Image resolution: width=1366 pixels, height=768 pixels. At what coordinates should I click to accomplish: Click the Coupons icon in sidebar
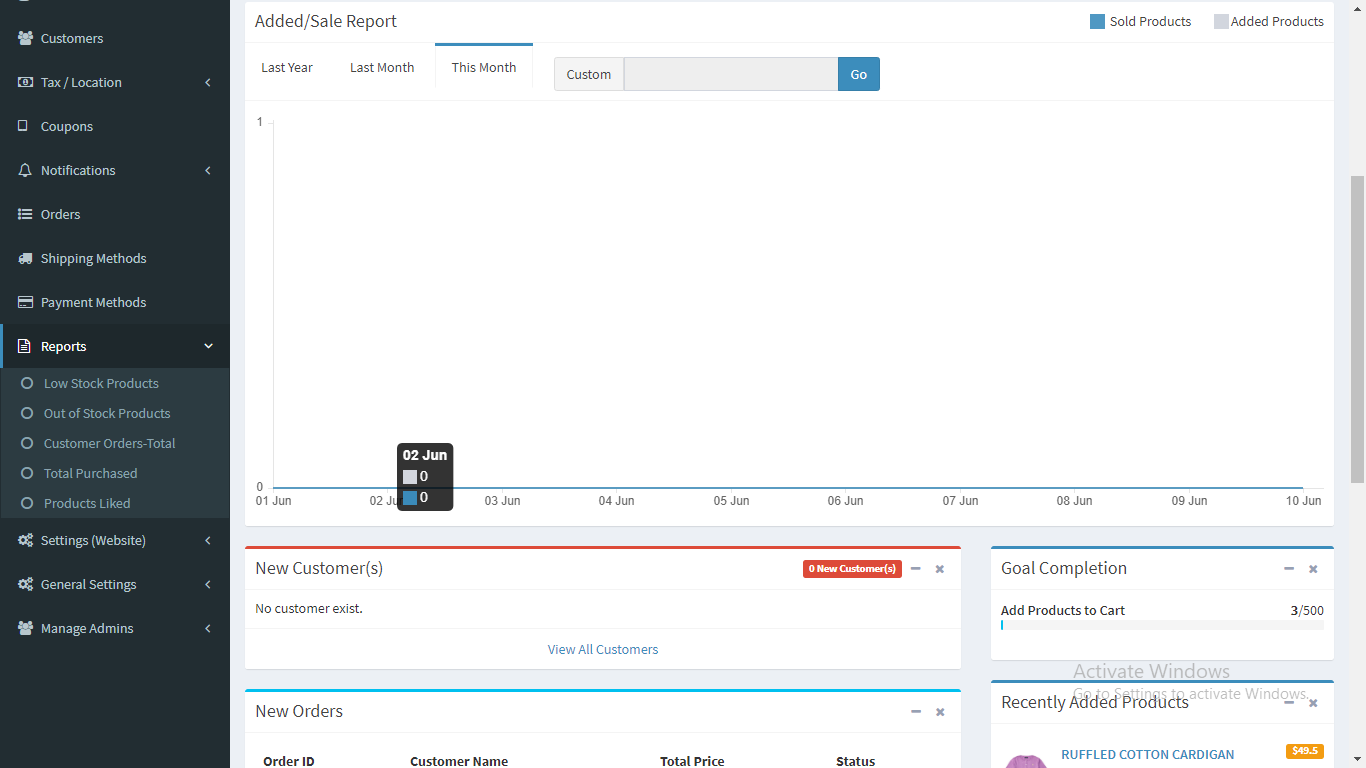point(24,126)
